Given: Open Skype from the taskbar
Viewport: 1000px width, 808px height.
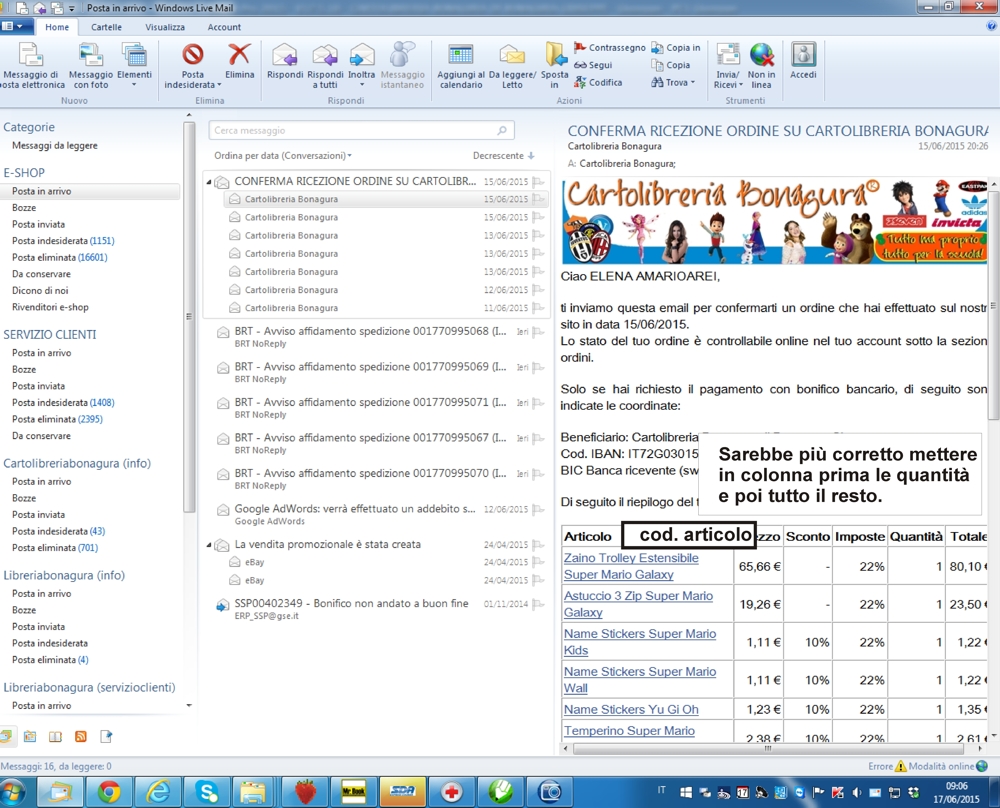Looking at the screenshot, I should tap(207, 792).
